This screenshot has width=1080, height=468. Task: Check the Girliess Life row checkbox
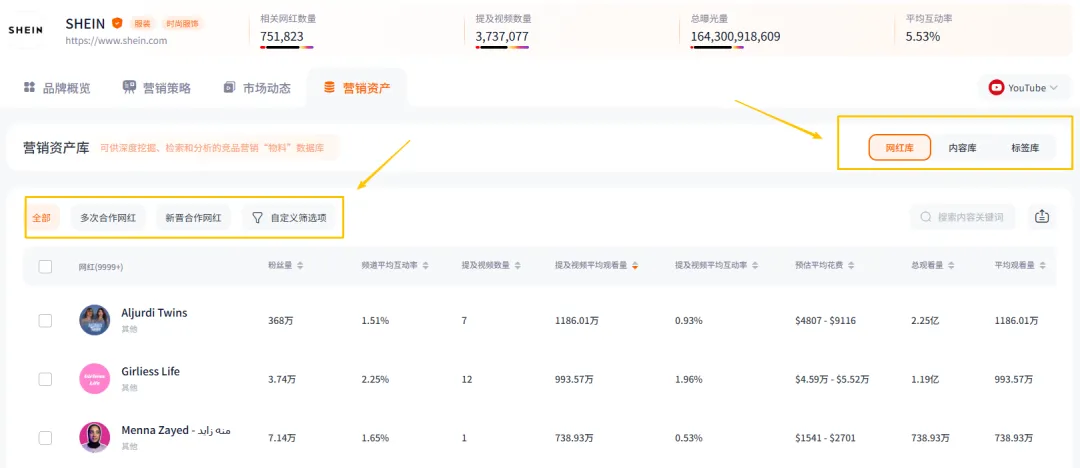(x=45, y=379)
